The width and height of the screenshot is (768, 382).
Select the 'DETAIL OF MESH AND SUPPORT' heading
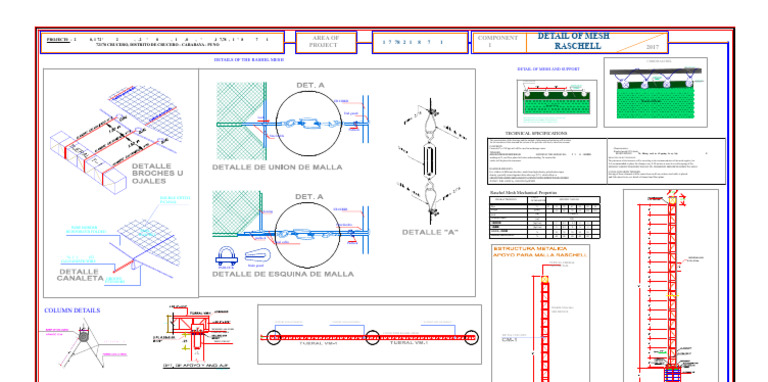point(548,69)
